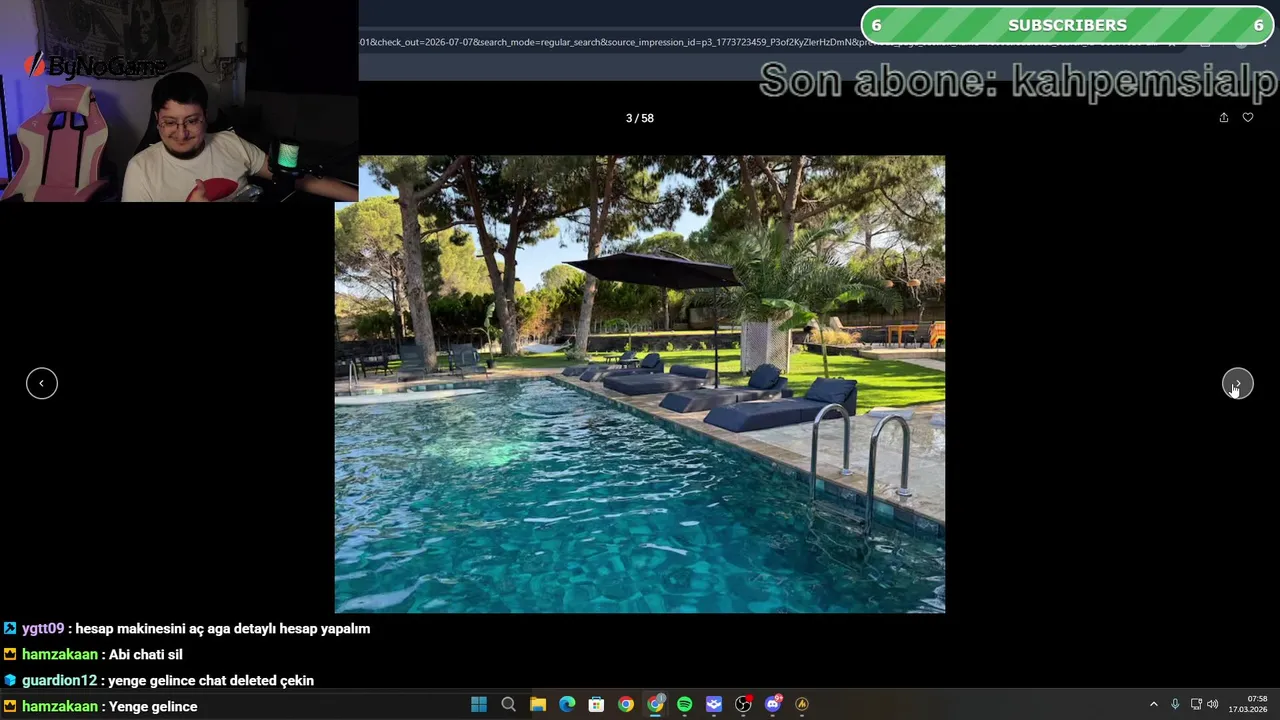
Task: Open the orange flame app in taskbar
Action: [x=802, y=704]
